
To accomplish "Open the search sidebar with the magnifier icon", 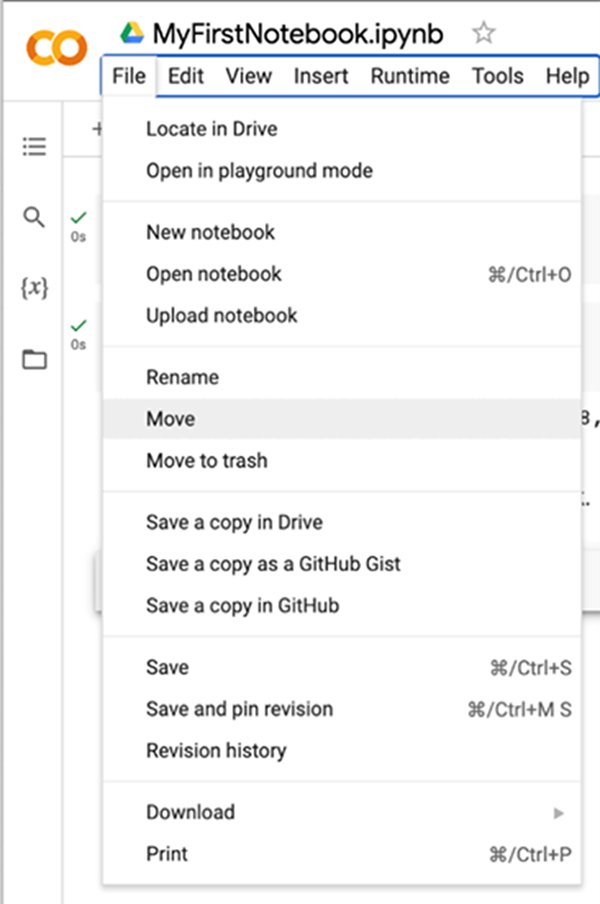I will coord(33,216).
